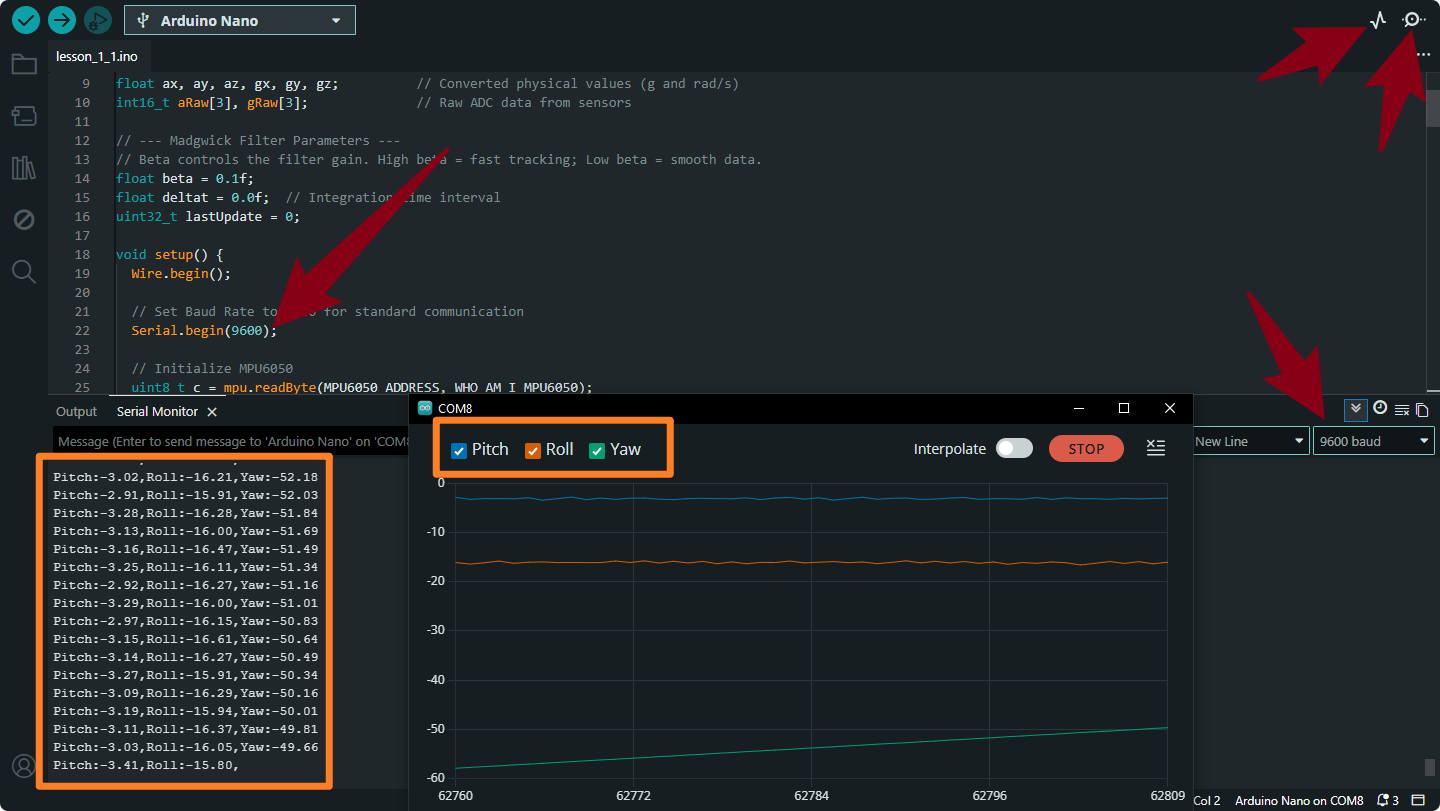Viewport: 1440px width, 811px height.
Task: Click the 'Col 2' cursor position indicator
Action: click(1206, 800)
